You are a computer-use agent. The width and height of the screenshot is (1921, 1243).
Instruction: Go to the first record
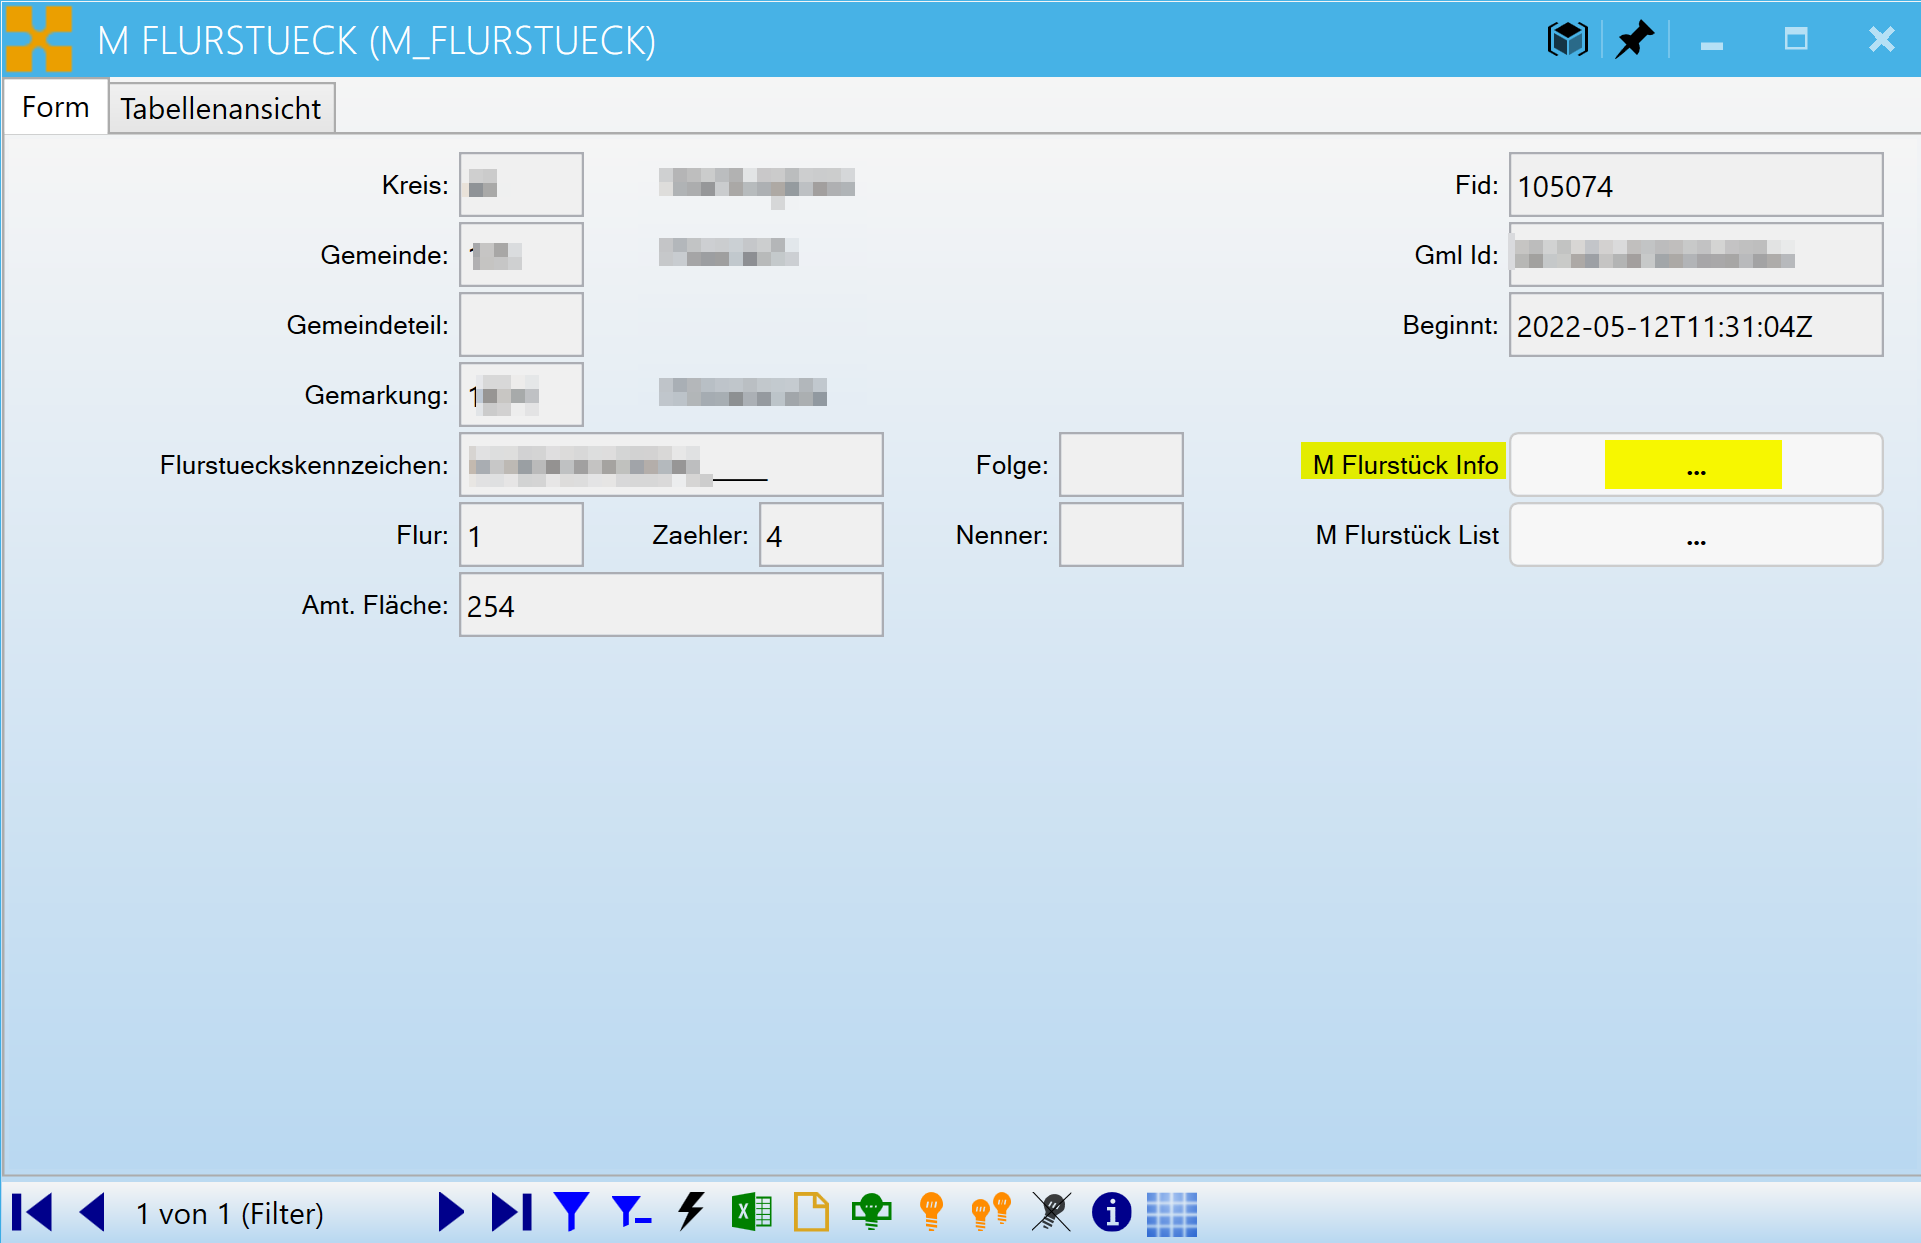click(x=32, y=1212)
